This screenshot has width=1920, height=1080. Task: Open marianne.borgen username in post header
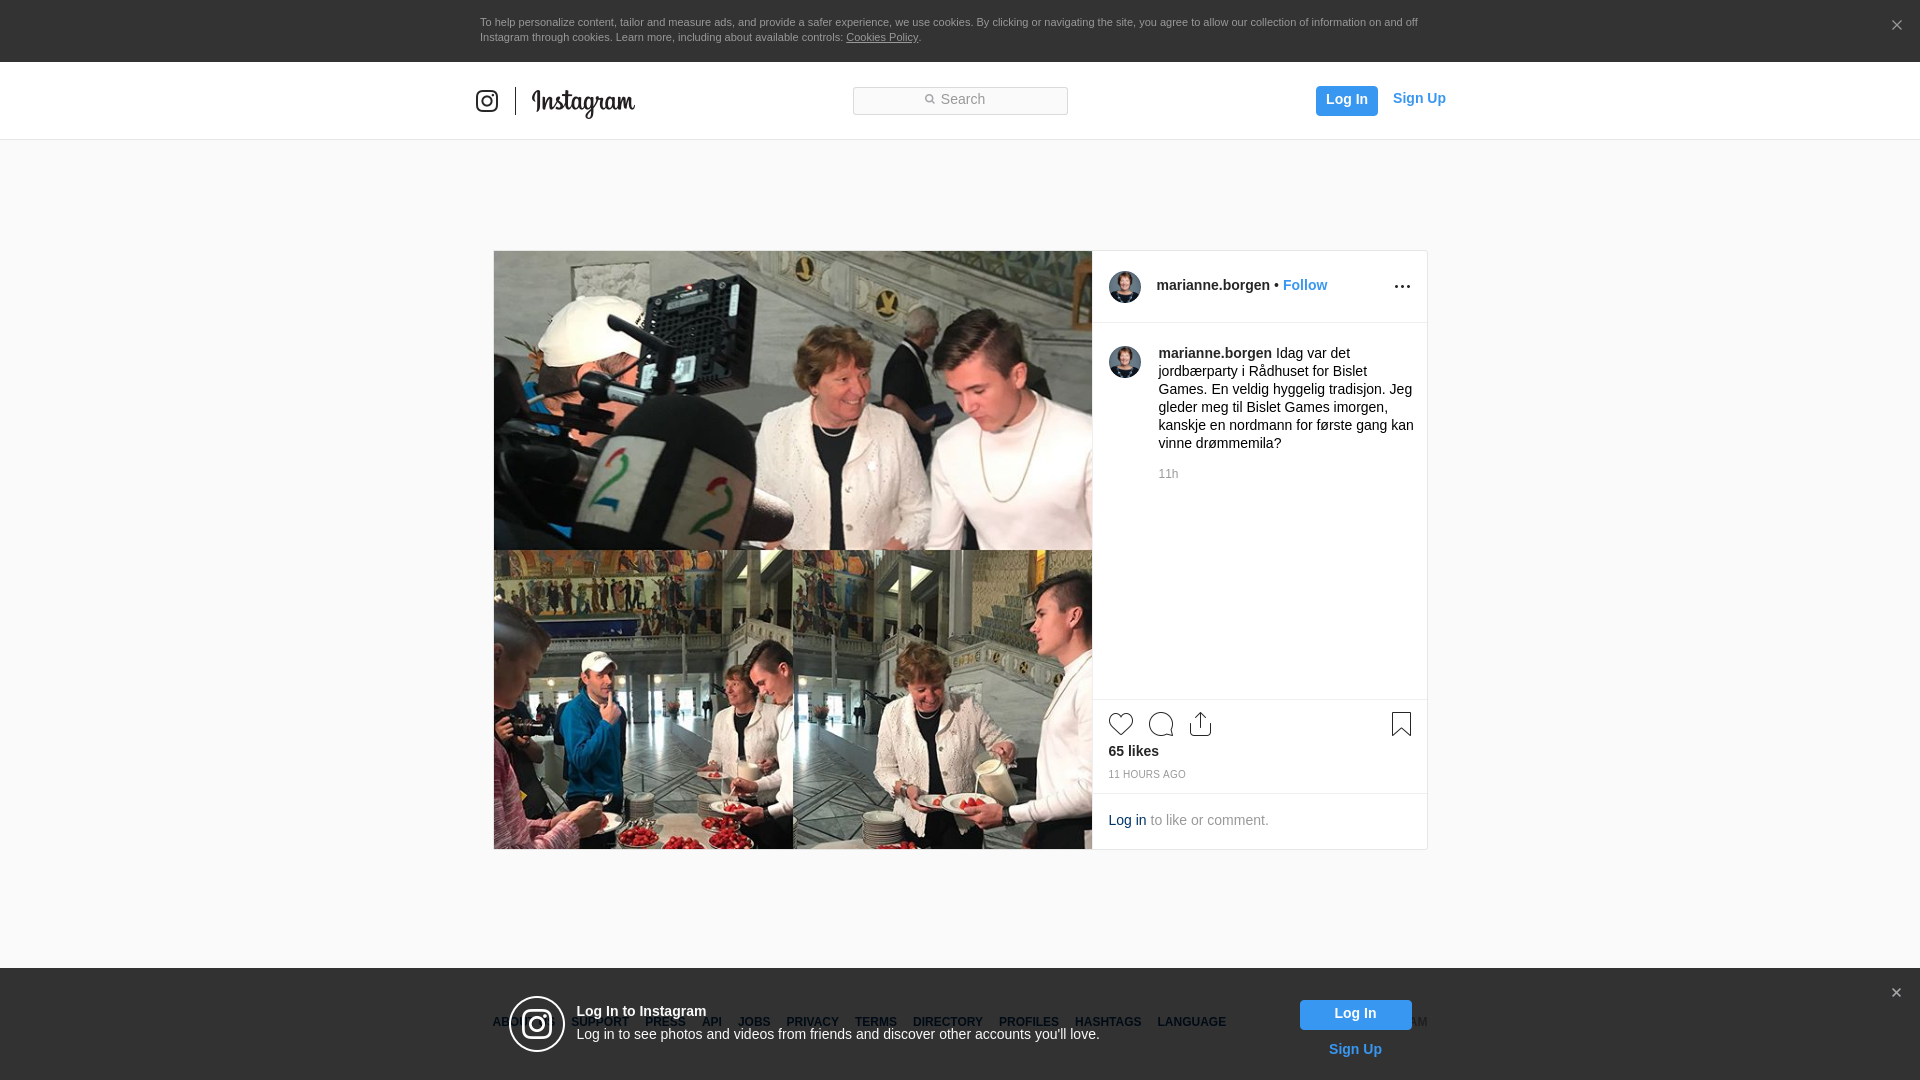1213,285
